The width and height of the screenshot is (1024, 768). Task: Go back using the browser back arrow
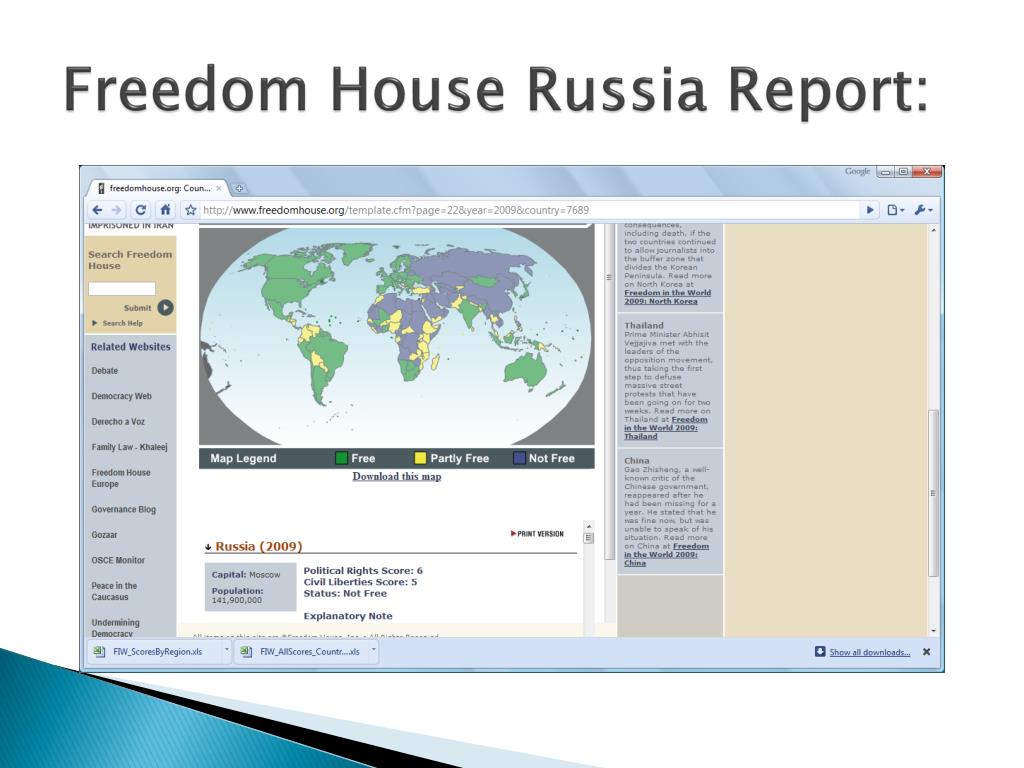(97, 210)
